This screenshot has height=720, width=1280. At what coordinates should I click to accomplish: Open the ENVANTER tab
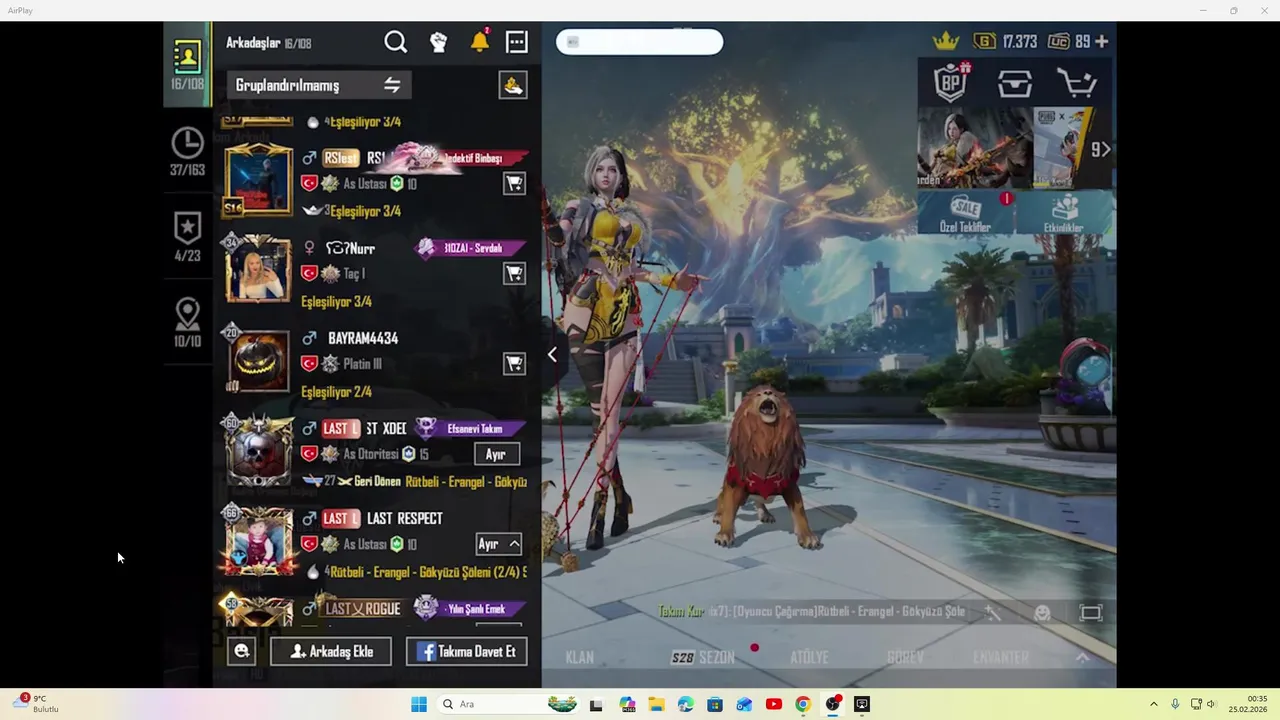1001,657
